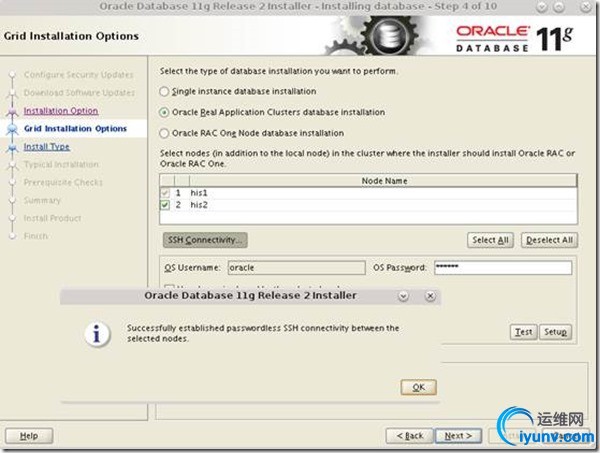The width and height of the screenshot is (600, 453).
Task: Open the Installation Option step link
Action: 61,111
